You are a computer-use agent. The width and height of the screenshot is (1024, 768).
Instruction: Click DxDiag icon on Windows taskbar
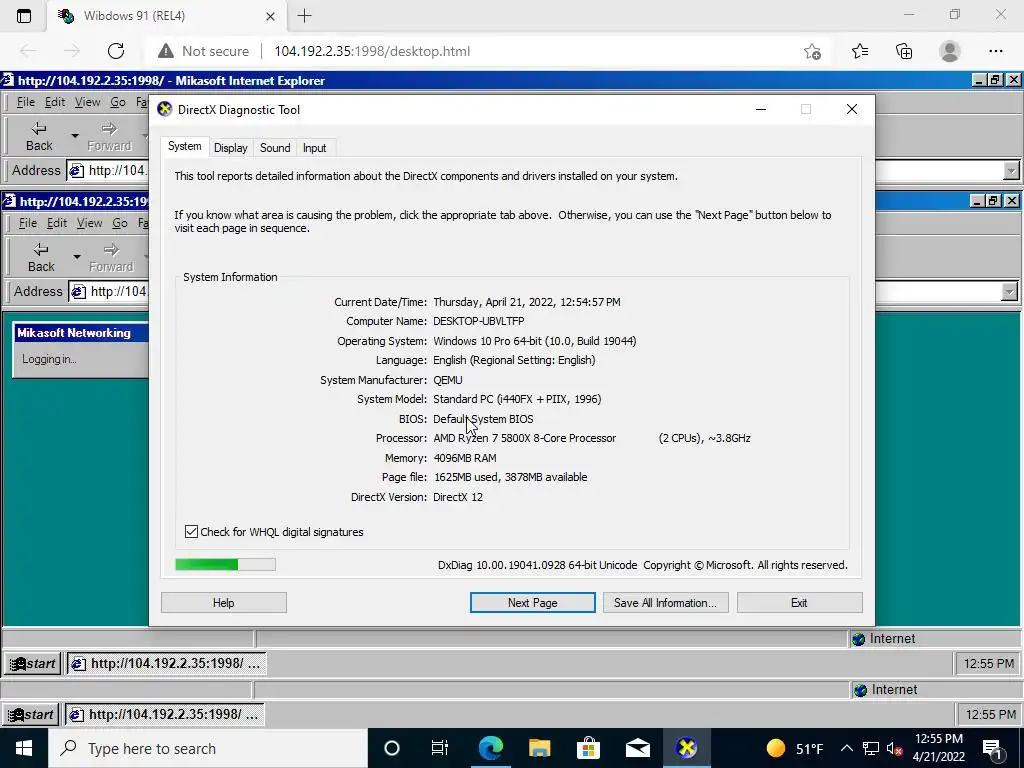686,748
